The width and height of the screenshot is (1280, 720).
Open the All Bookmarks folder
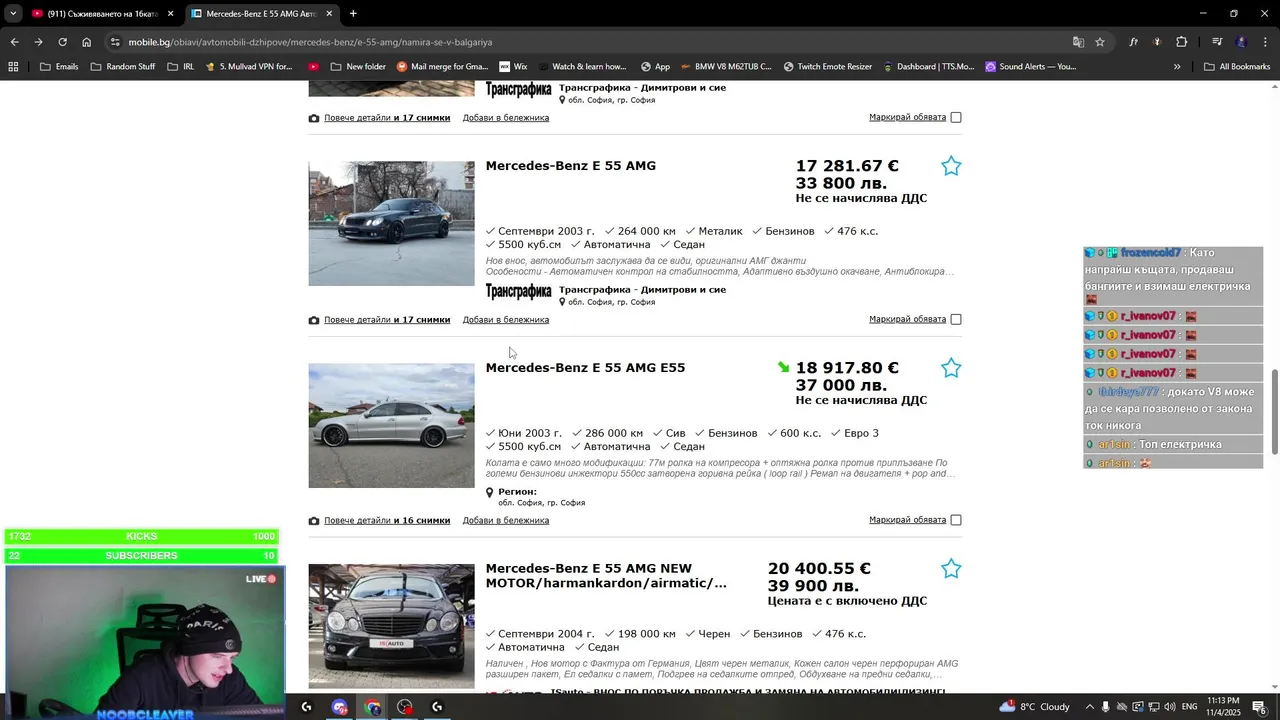[1237, 67]
